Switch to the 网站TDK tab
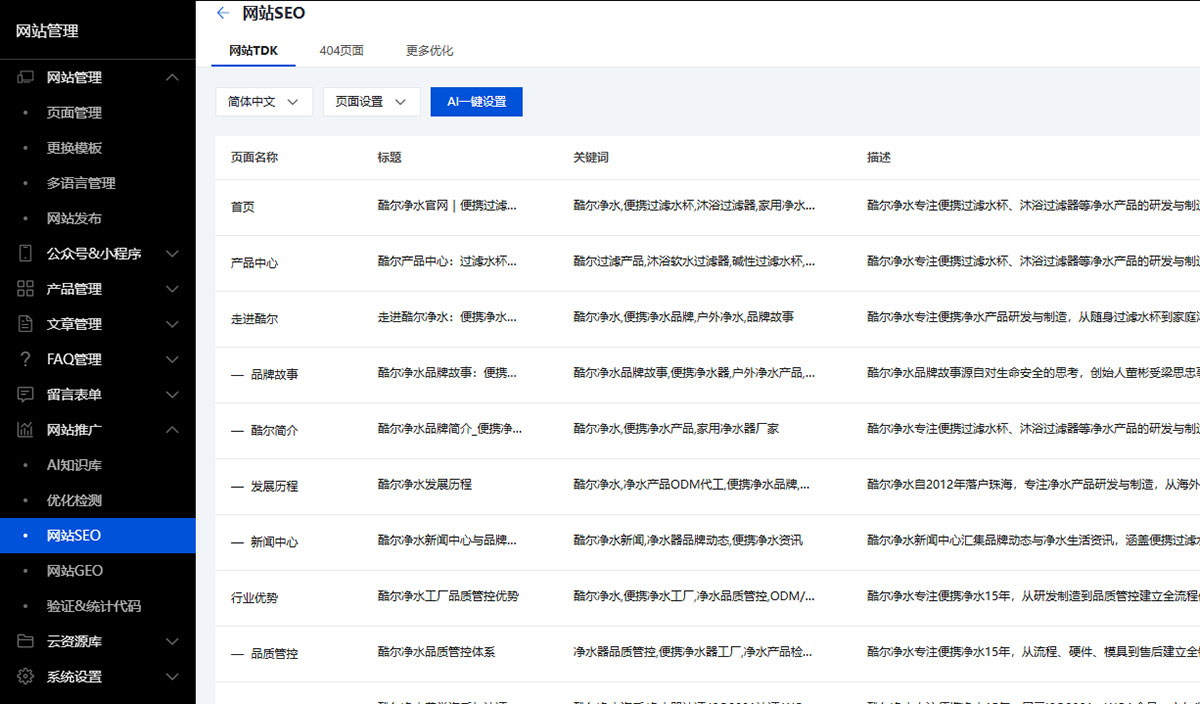The width and height of the screenshot is (1200, 704). point(253,50)
